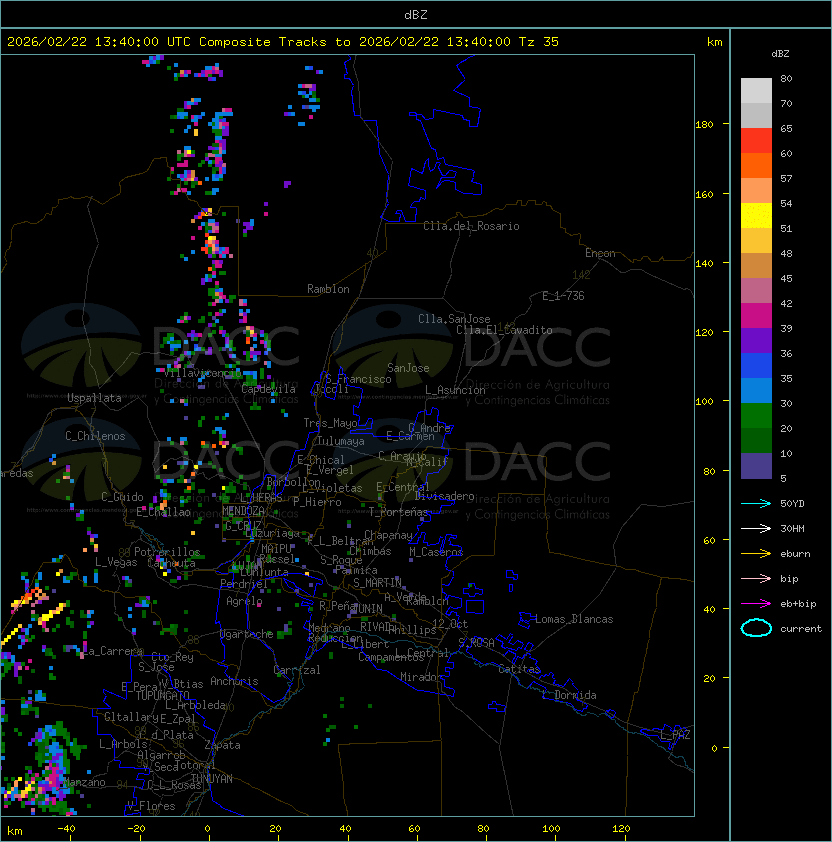
Task: Pick the light blue 30-35 dBZ swatch
Action: click(x=756, y=390)
